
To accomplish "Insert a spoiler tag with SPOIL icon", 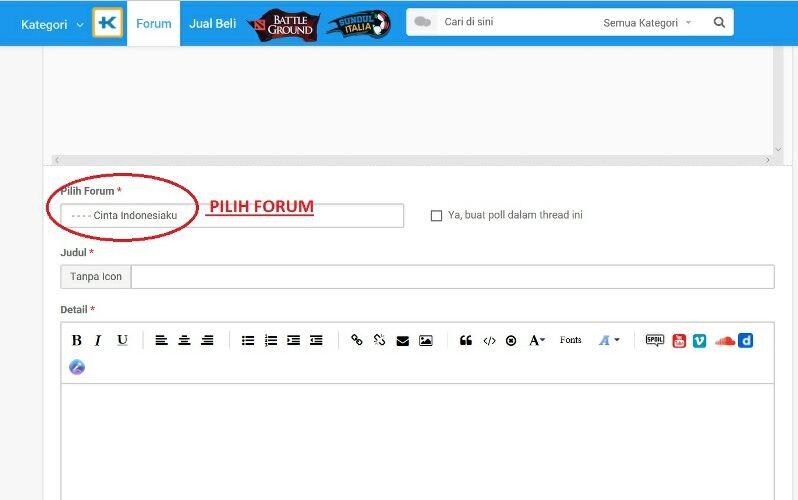I will click(654, 340).
